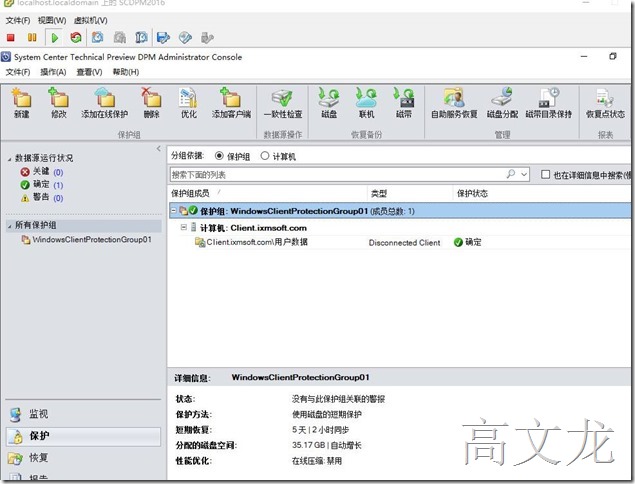Collapse the WindowsClientProtectionGroup01 group row
The height and width of the screenshot is (484, 635).
pos(174,211)
